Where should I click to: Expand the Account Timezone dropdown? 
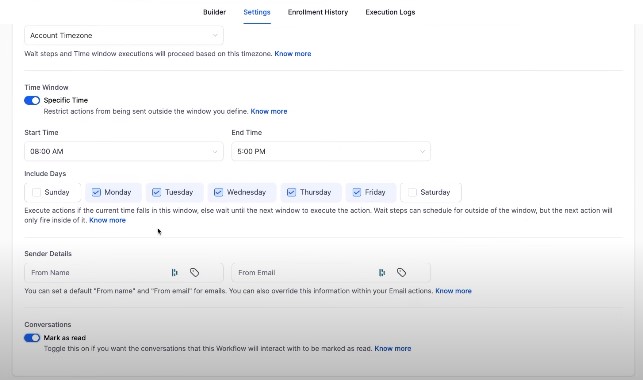[x=124, y=36]
